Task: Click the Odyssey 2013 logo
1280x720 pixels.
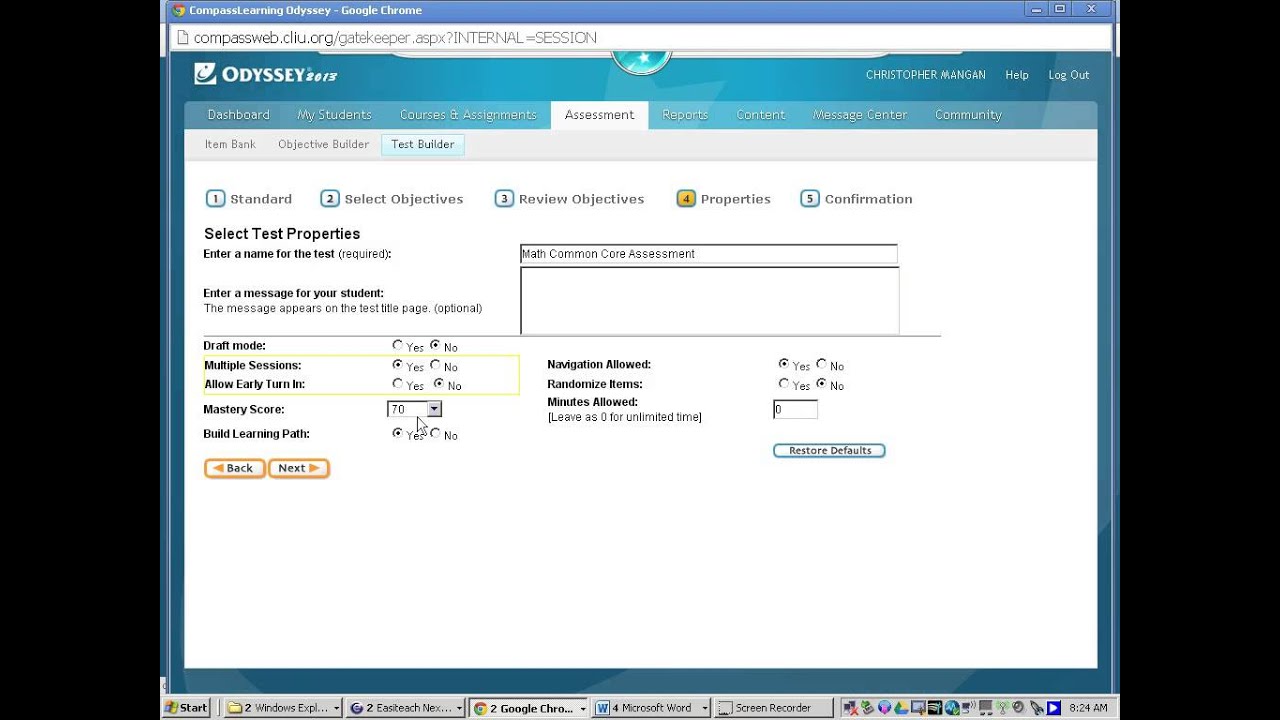Action: point(266,74)
